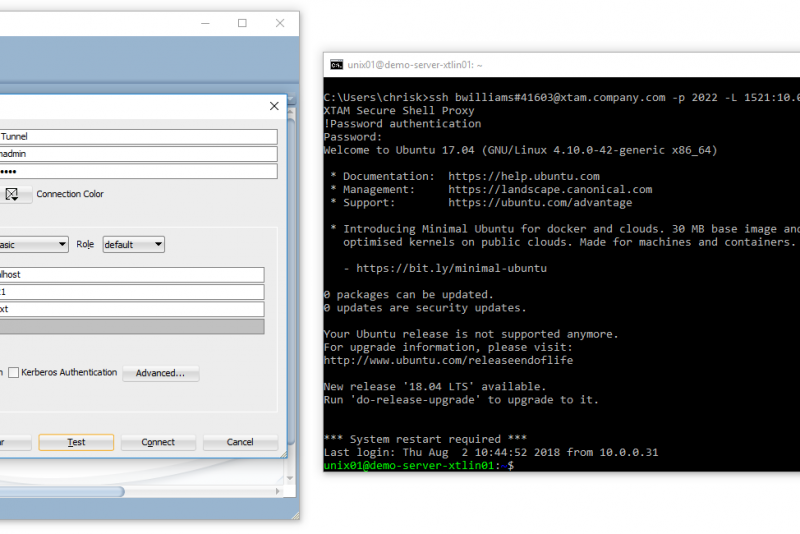The image size is (800, 534).
Task: Close the connection dialog with the X
Action: [274, 106]
